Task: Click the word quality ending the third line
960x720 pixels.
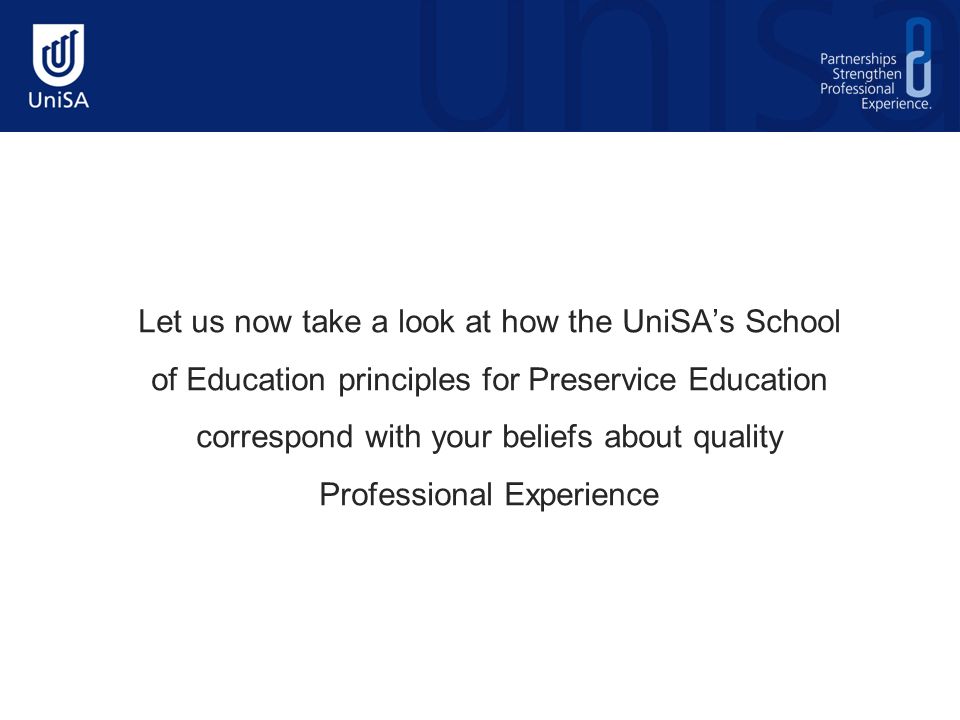Action: (738, 439)
